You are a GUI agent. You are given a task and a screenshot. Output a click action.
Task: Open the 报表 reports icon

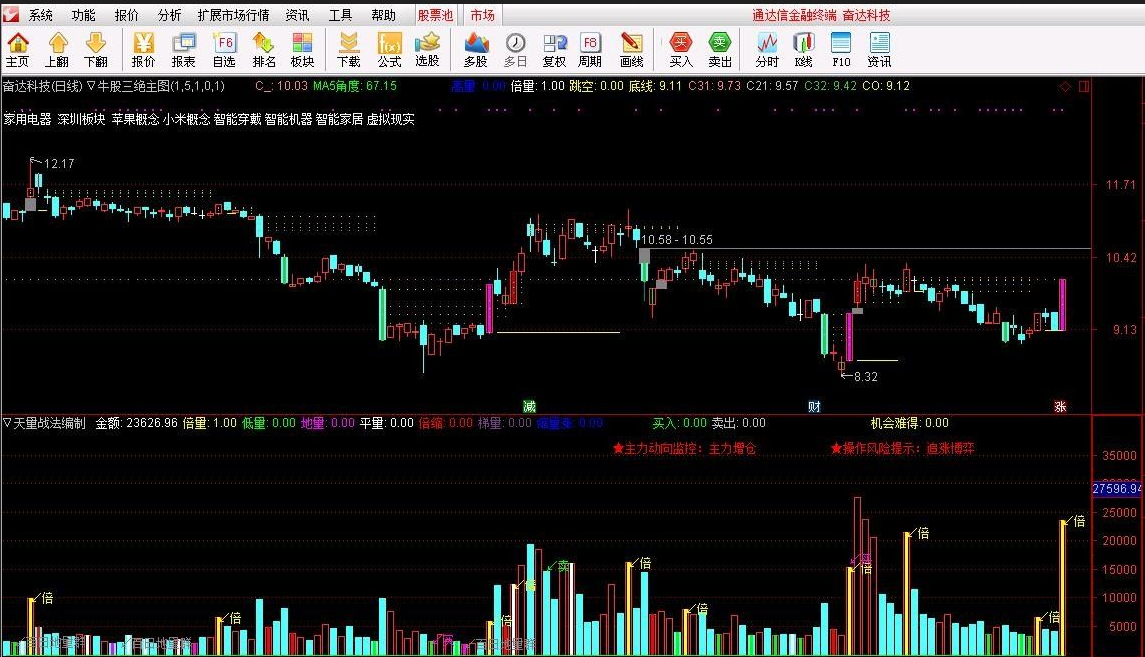coord(183,50)
